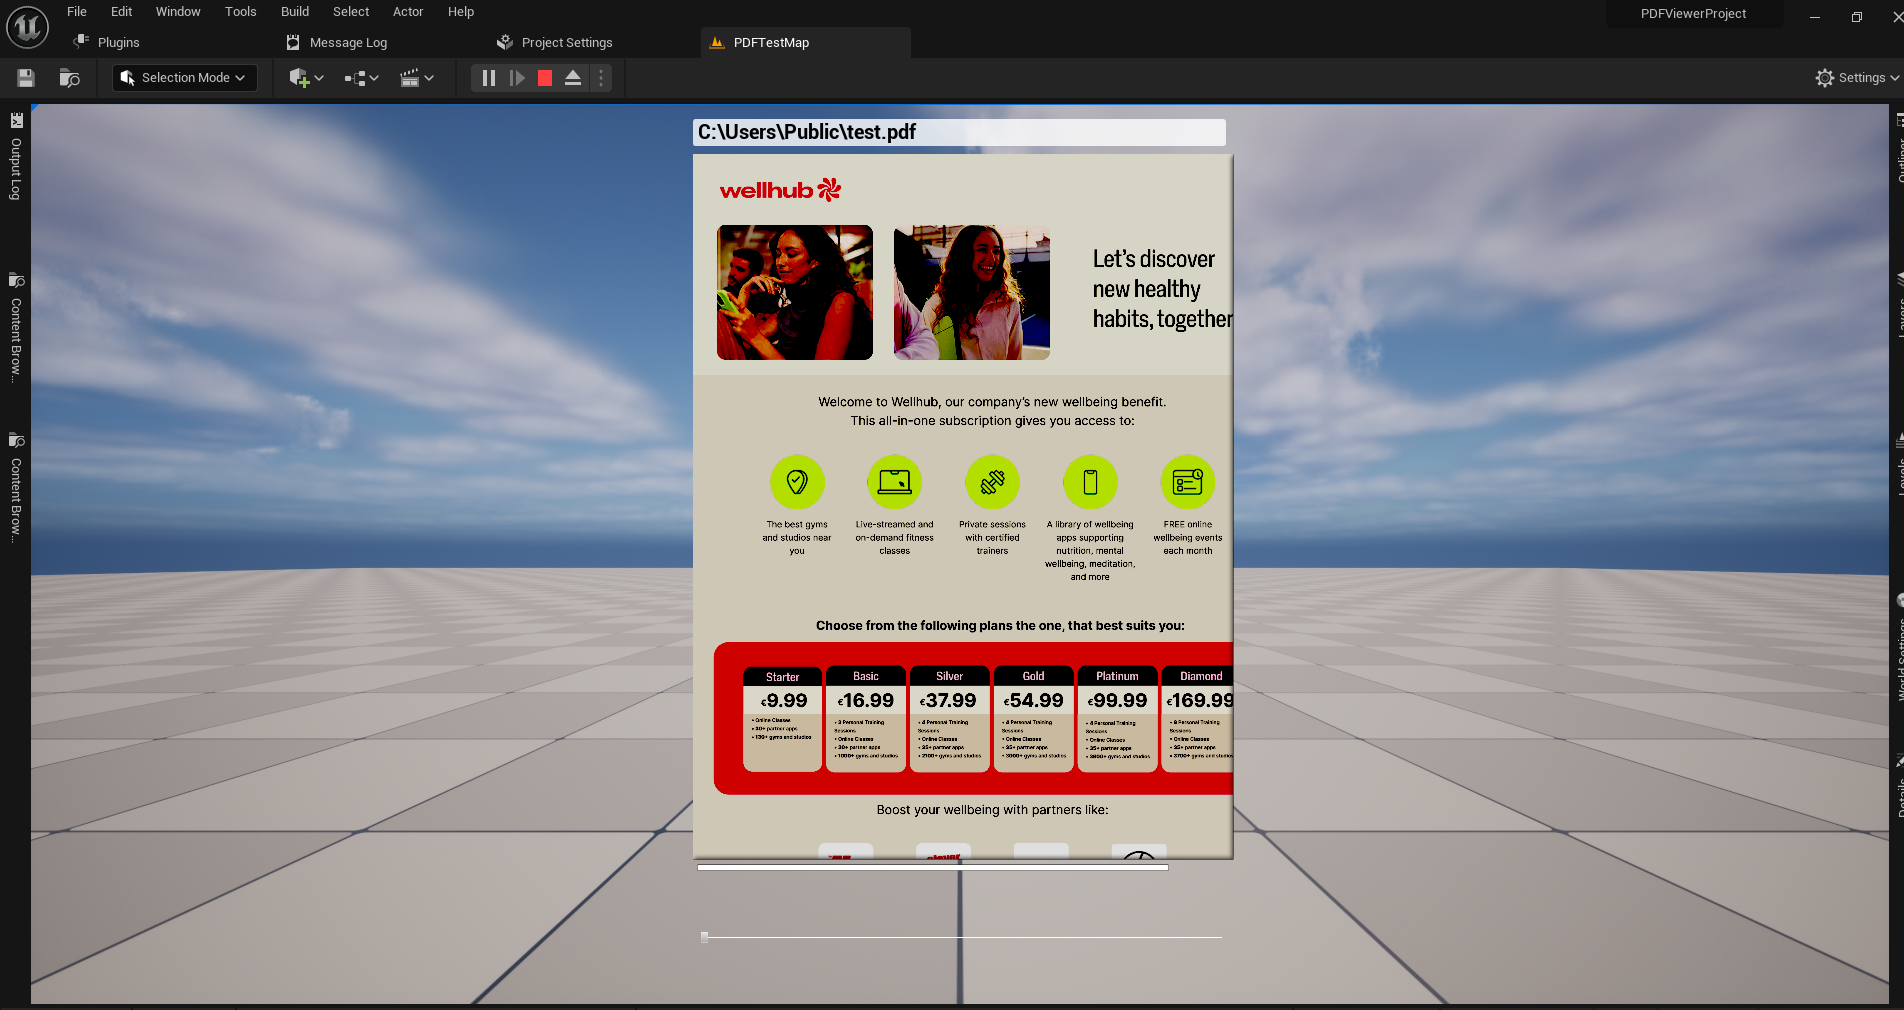Select the Starter €9.99 plan card
The height and width of the screenshot is (1010, 1904).
coord(783,719)
